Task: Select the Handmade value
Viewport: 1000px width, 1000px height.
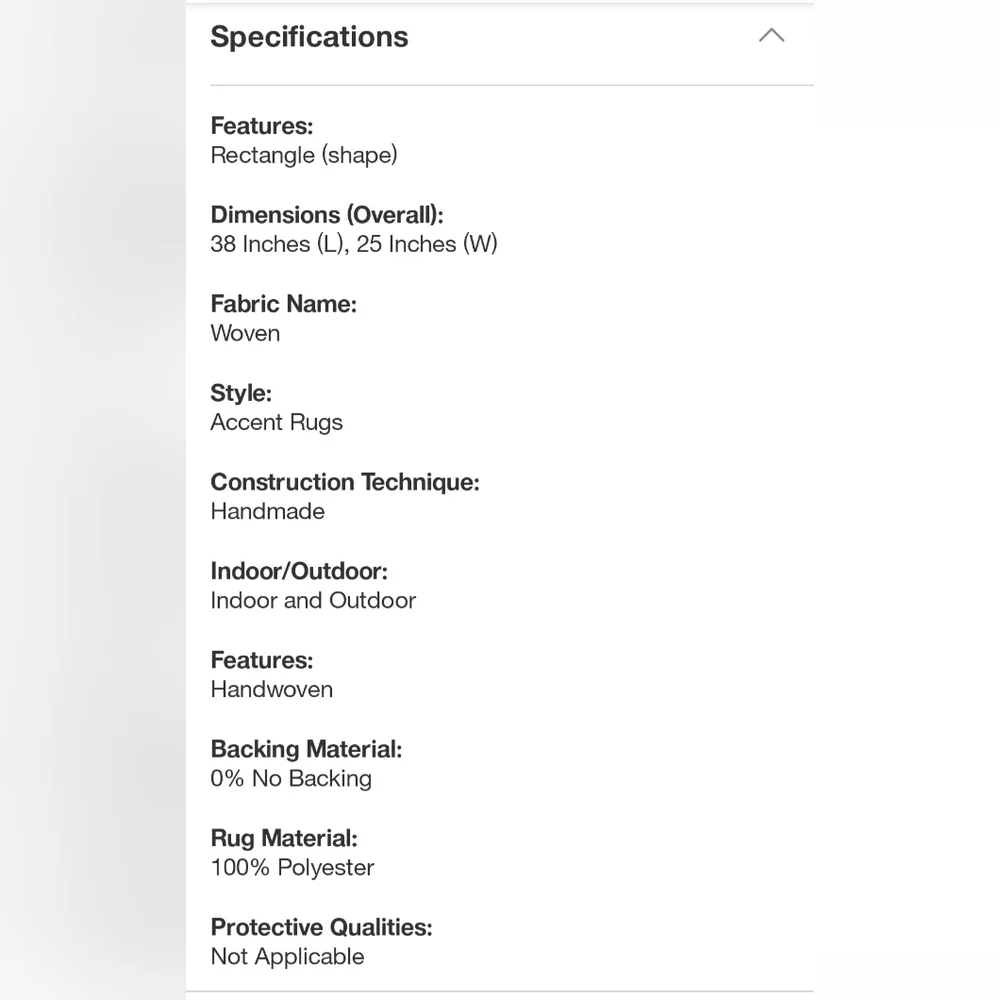Action: (268, 511)
